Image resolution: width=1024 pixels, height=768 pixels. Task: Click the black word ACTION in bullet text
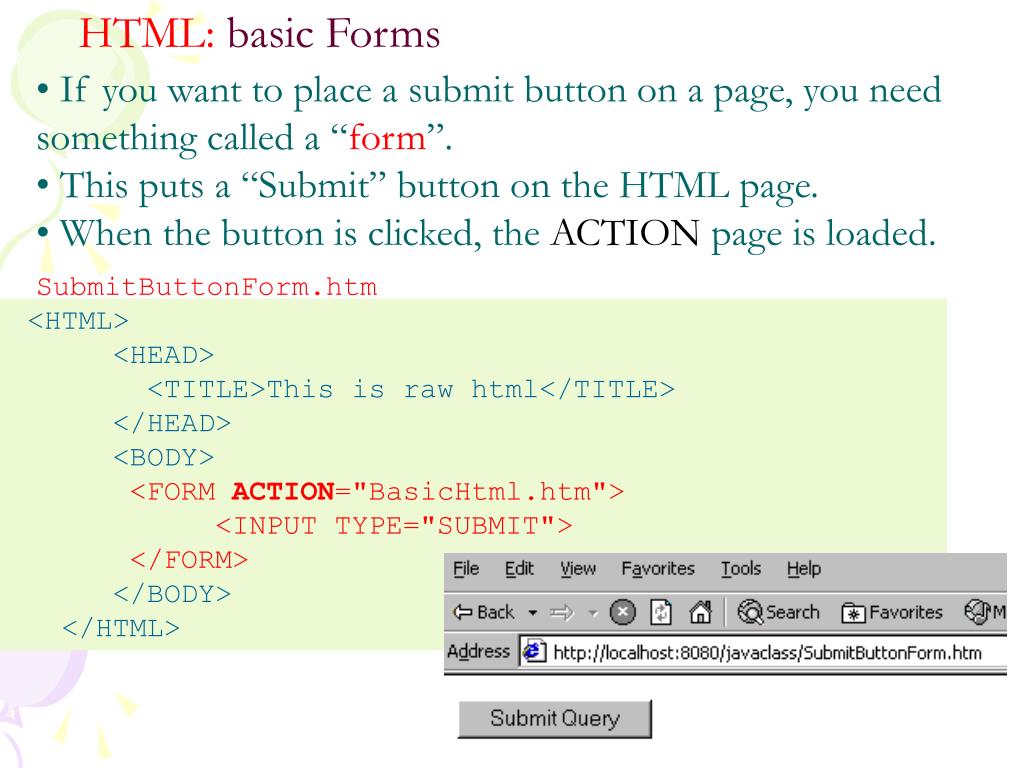pyautogui.click(x=625, y=233)
